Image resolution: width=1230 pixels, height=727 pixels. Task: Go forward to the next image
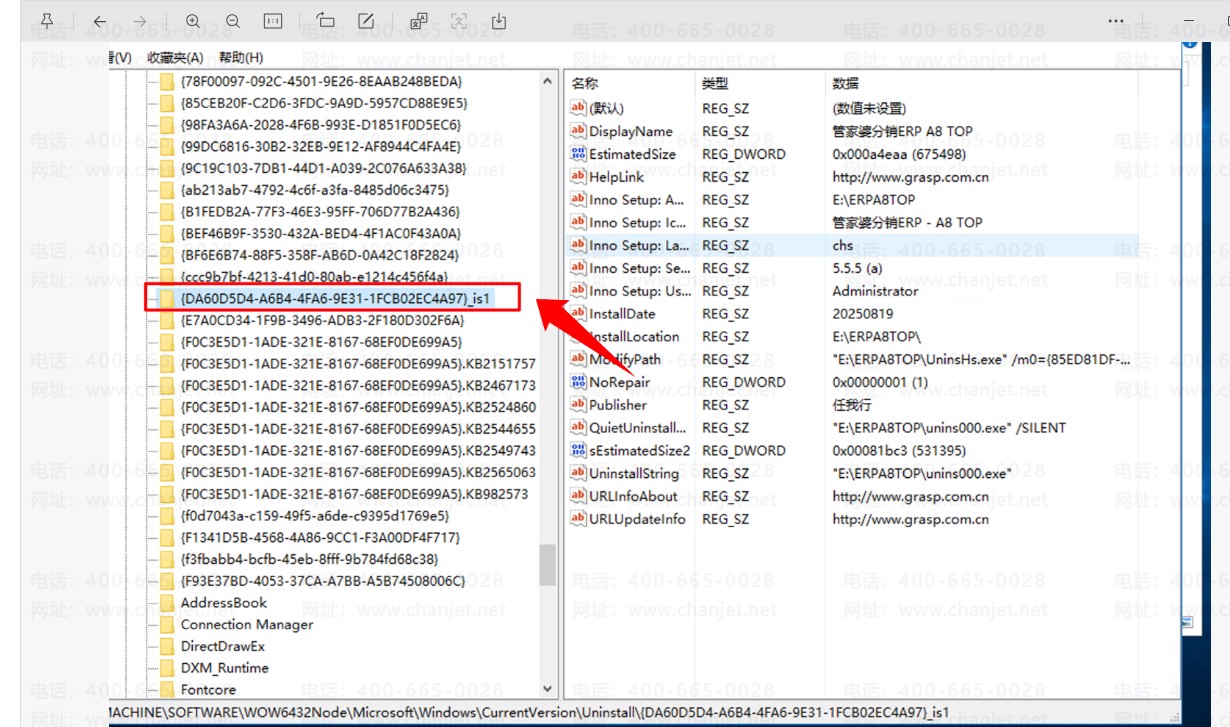tap(140, 21)
